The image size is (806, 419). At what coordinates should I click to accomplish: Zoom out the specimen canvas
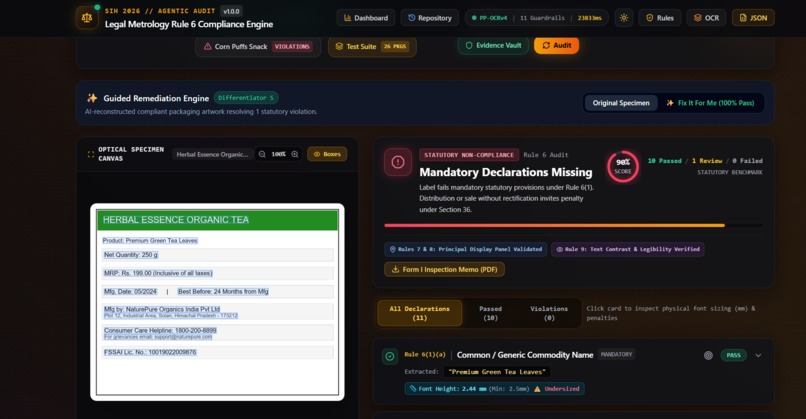[x=262, y=154]
